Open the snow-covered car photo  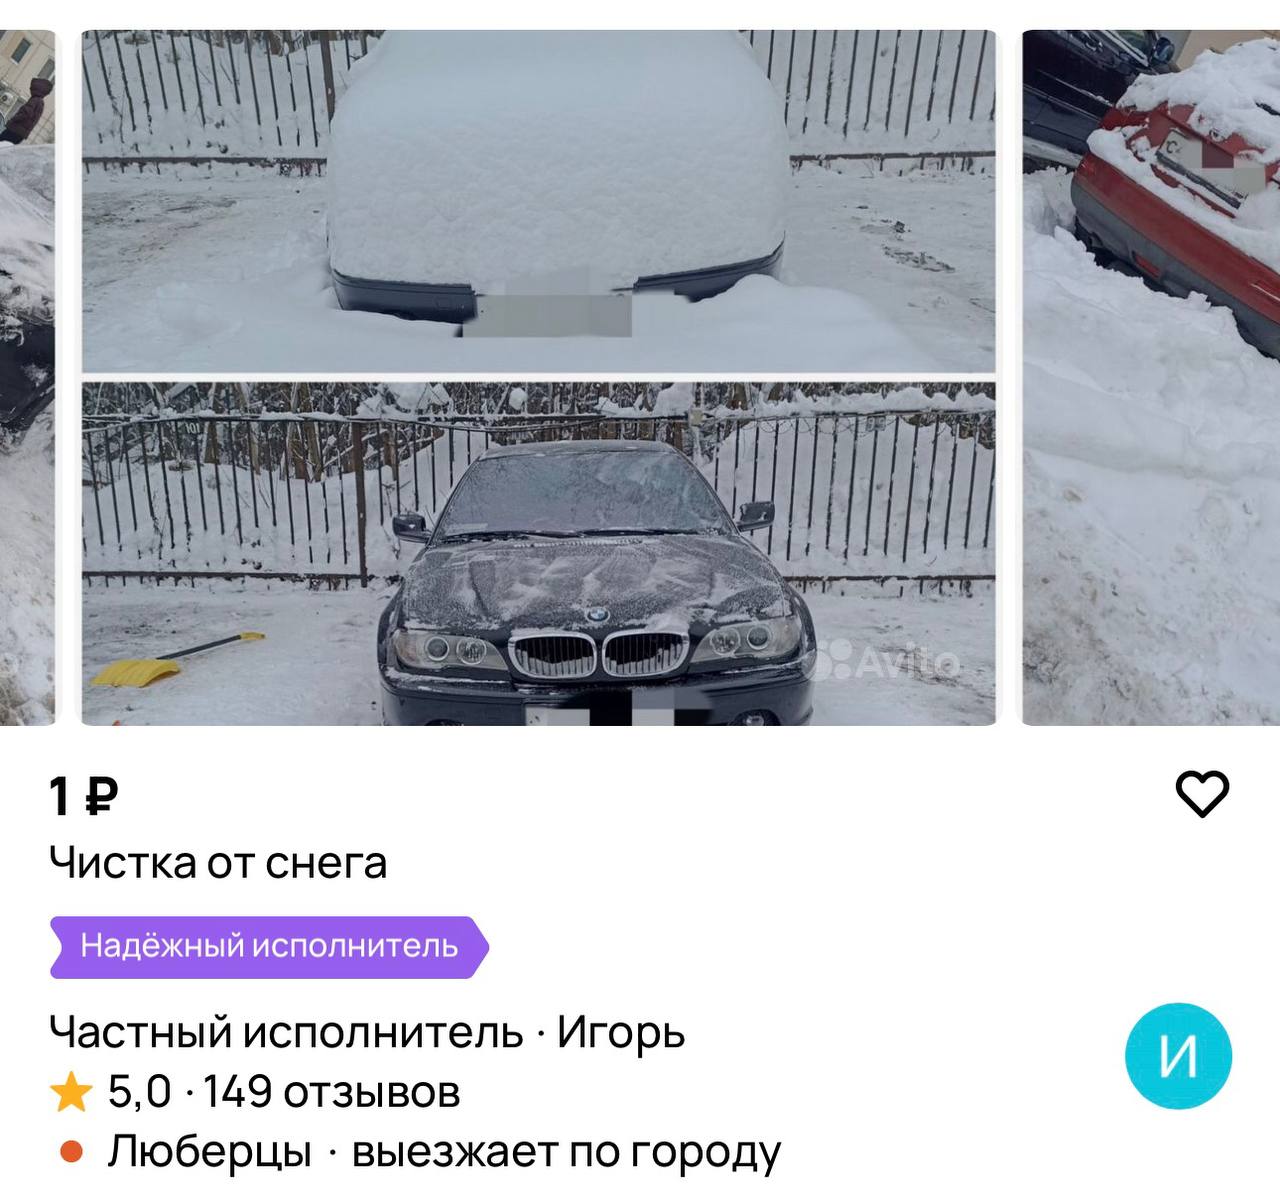point(538,201)
